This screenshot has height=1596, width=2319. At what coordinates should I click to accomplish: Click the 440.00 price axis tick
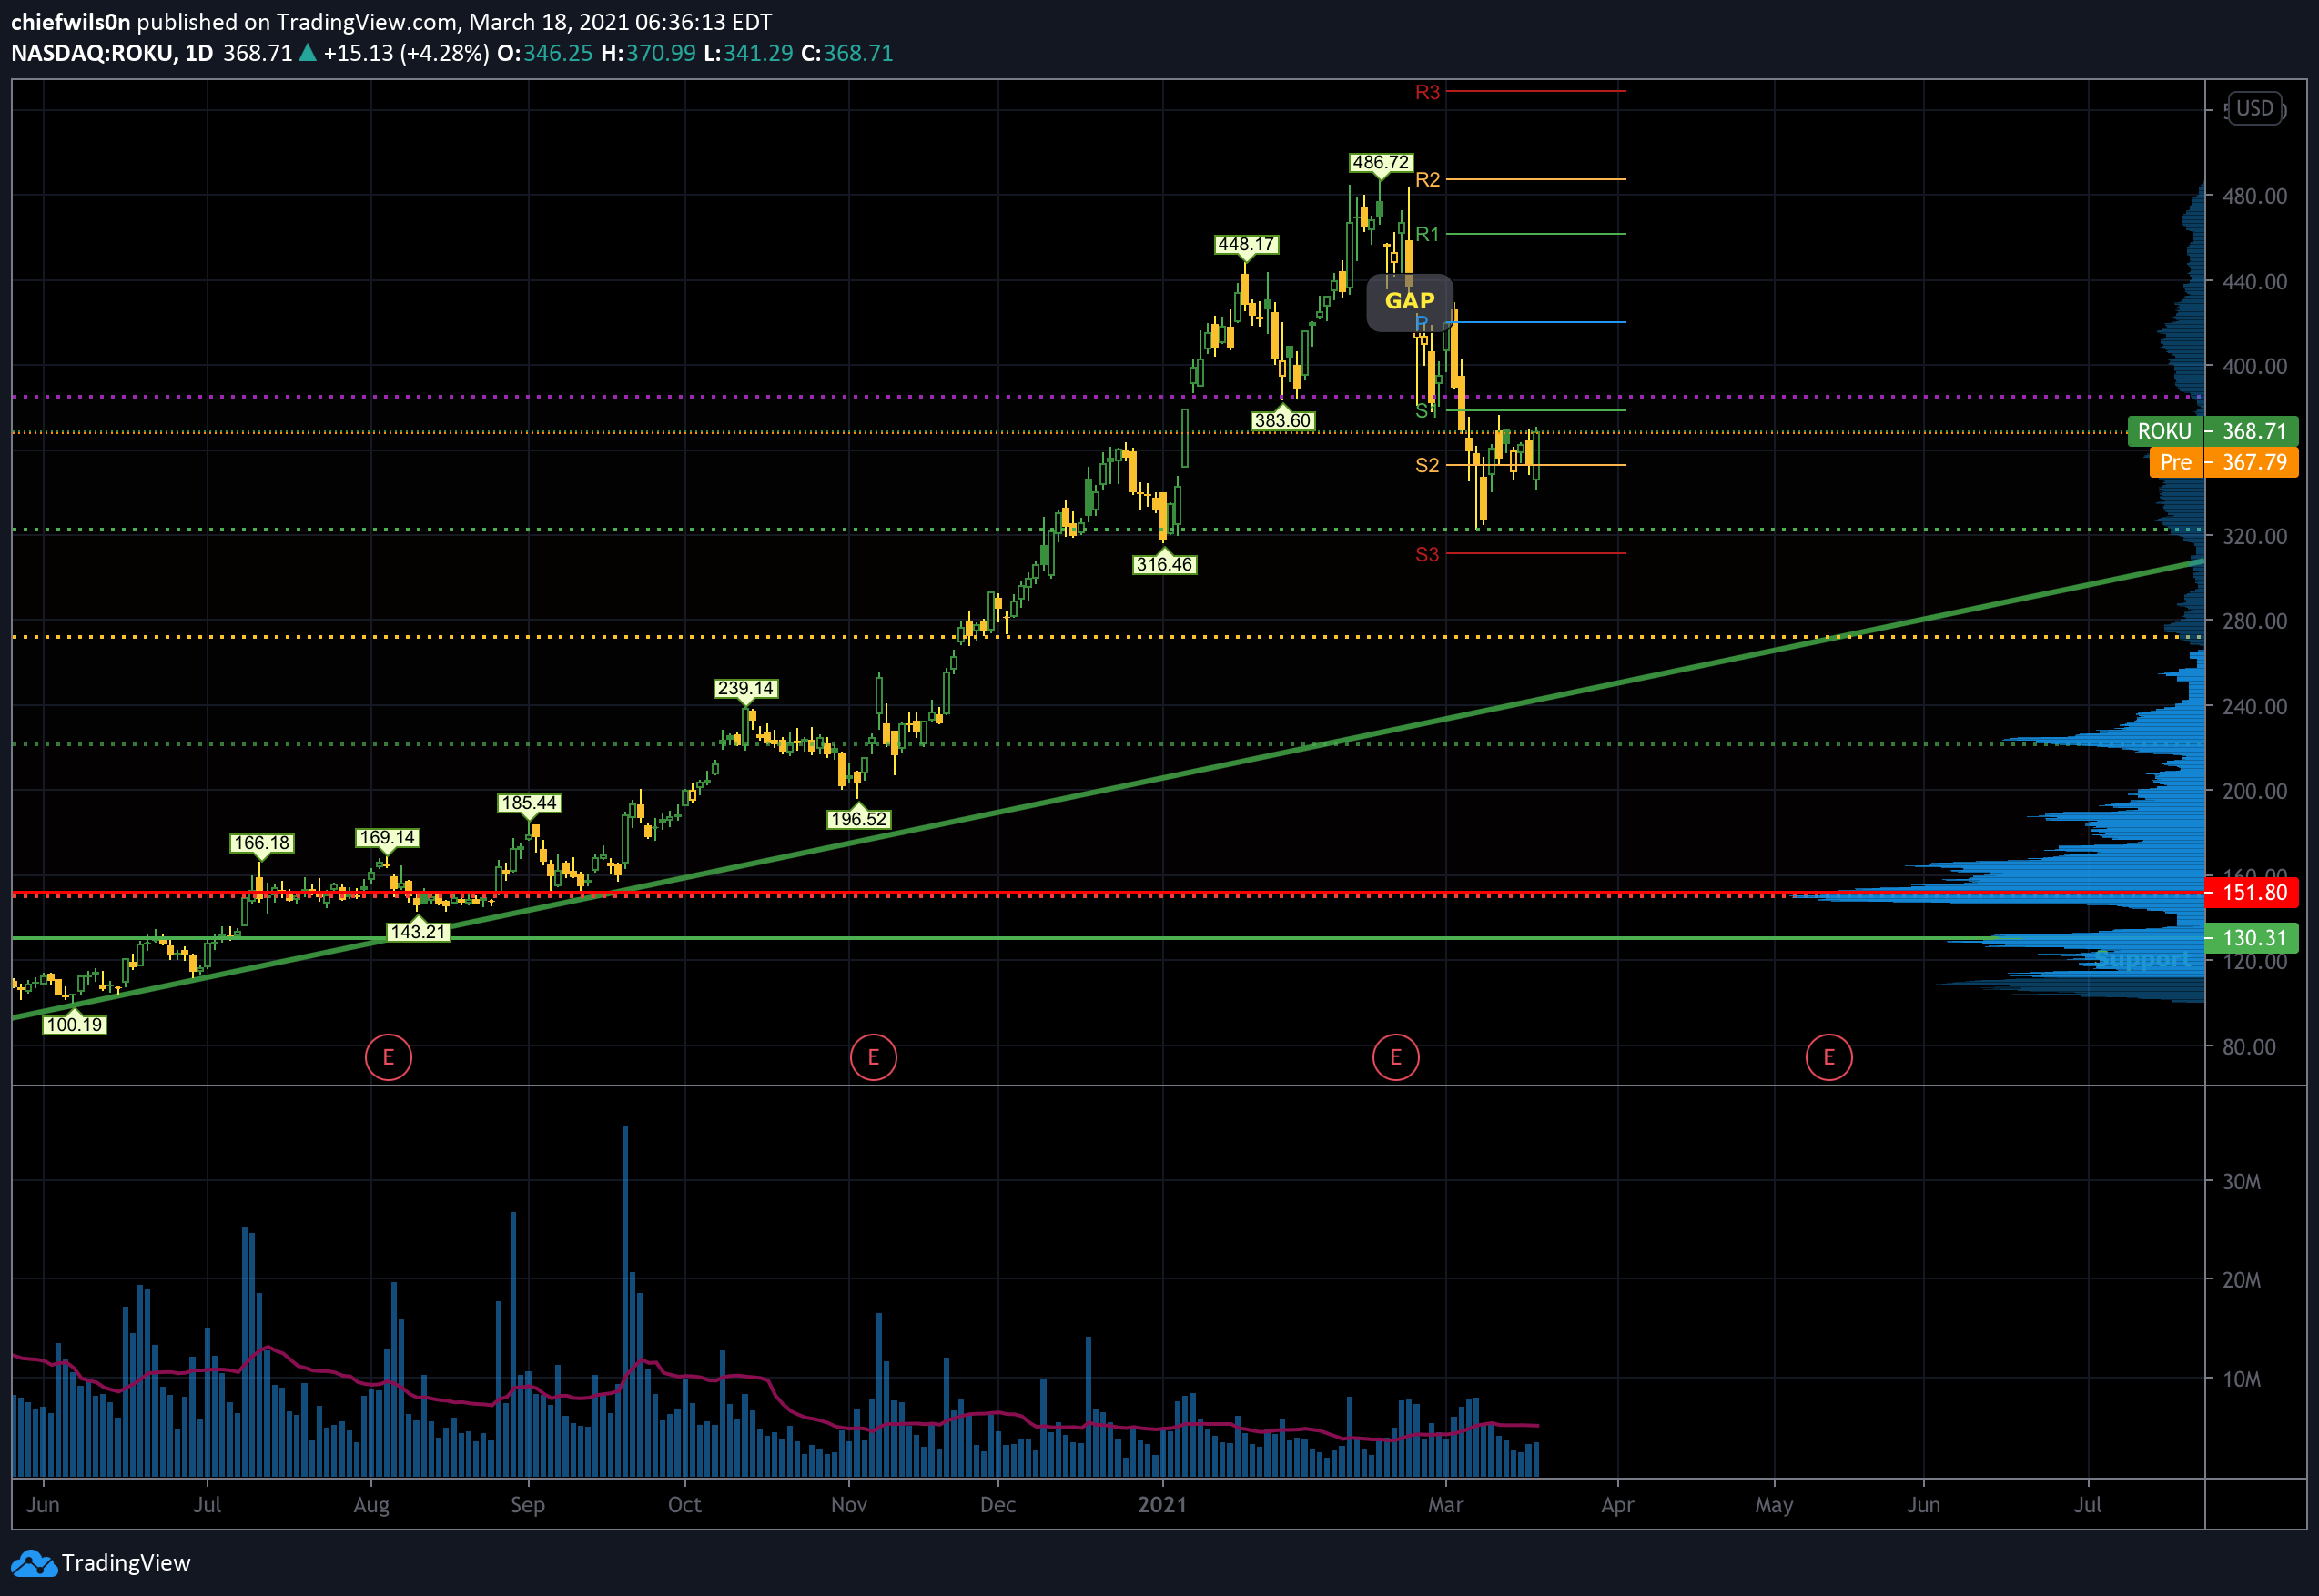(2254, 281)
